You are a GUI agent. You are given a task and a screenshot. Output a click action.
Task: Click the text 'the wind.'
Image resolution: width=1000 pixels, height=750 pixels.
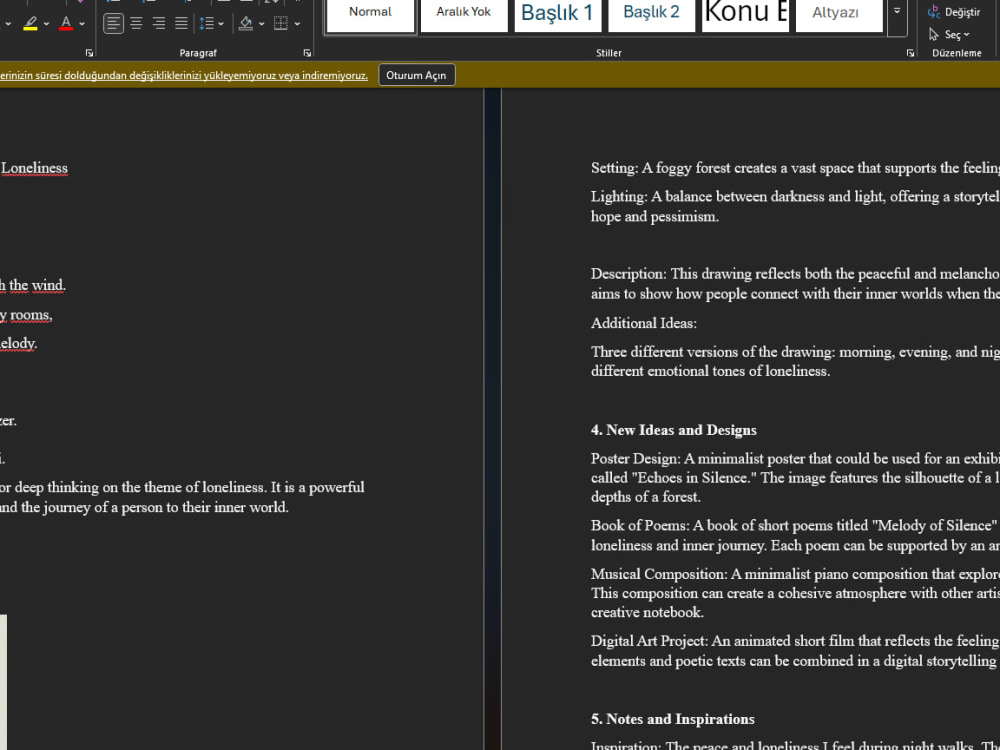(37, 285)
